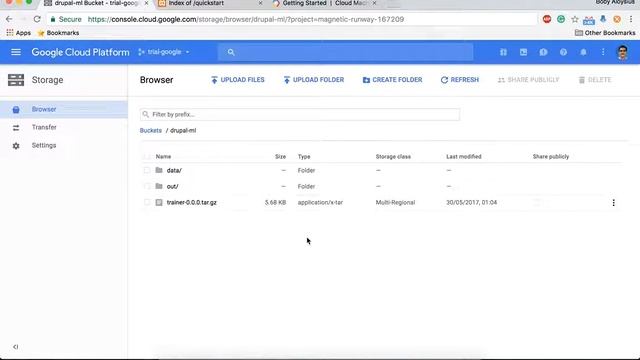Click the 30/05/2017, 01:04 date cell
The image size is (640, 360).
[x=471, y=202]
